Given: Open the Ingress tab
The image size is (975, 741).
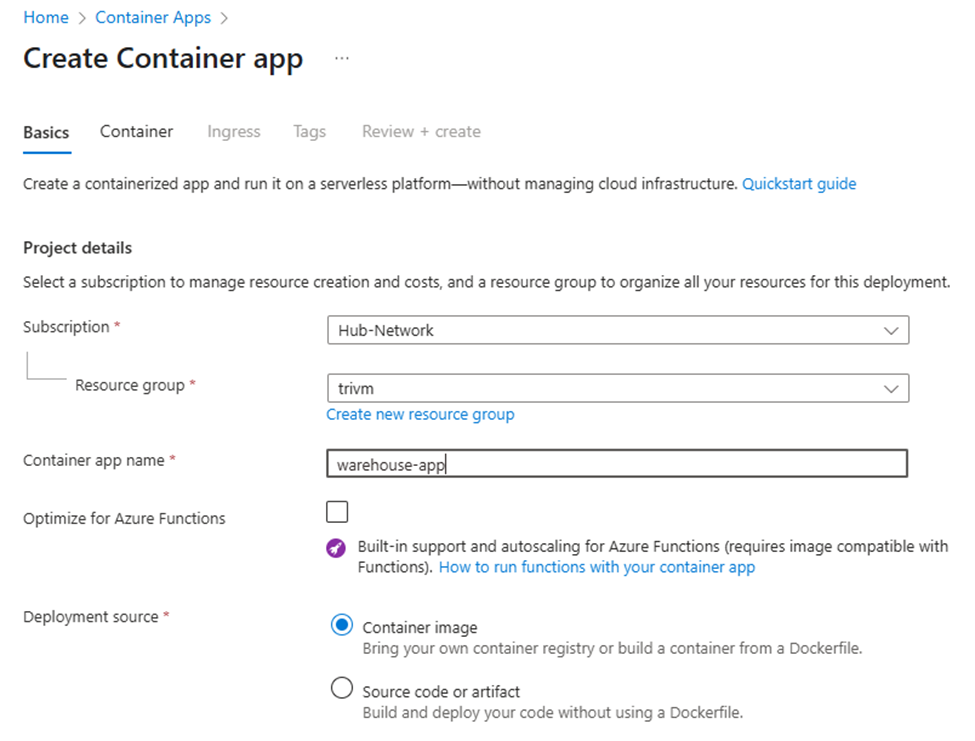Looking at the screenshot, I should (234, 132).
